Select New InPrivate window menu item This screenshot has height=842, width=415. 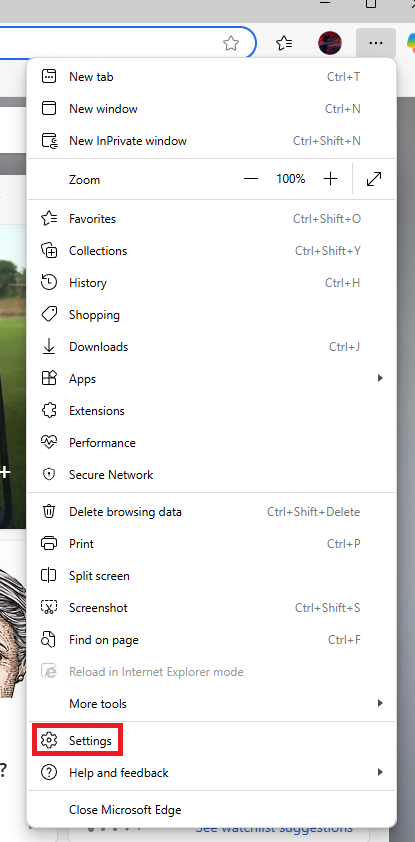212,141
